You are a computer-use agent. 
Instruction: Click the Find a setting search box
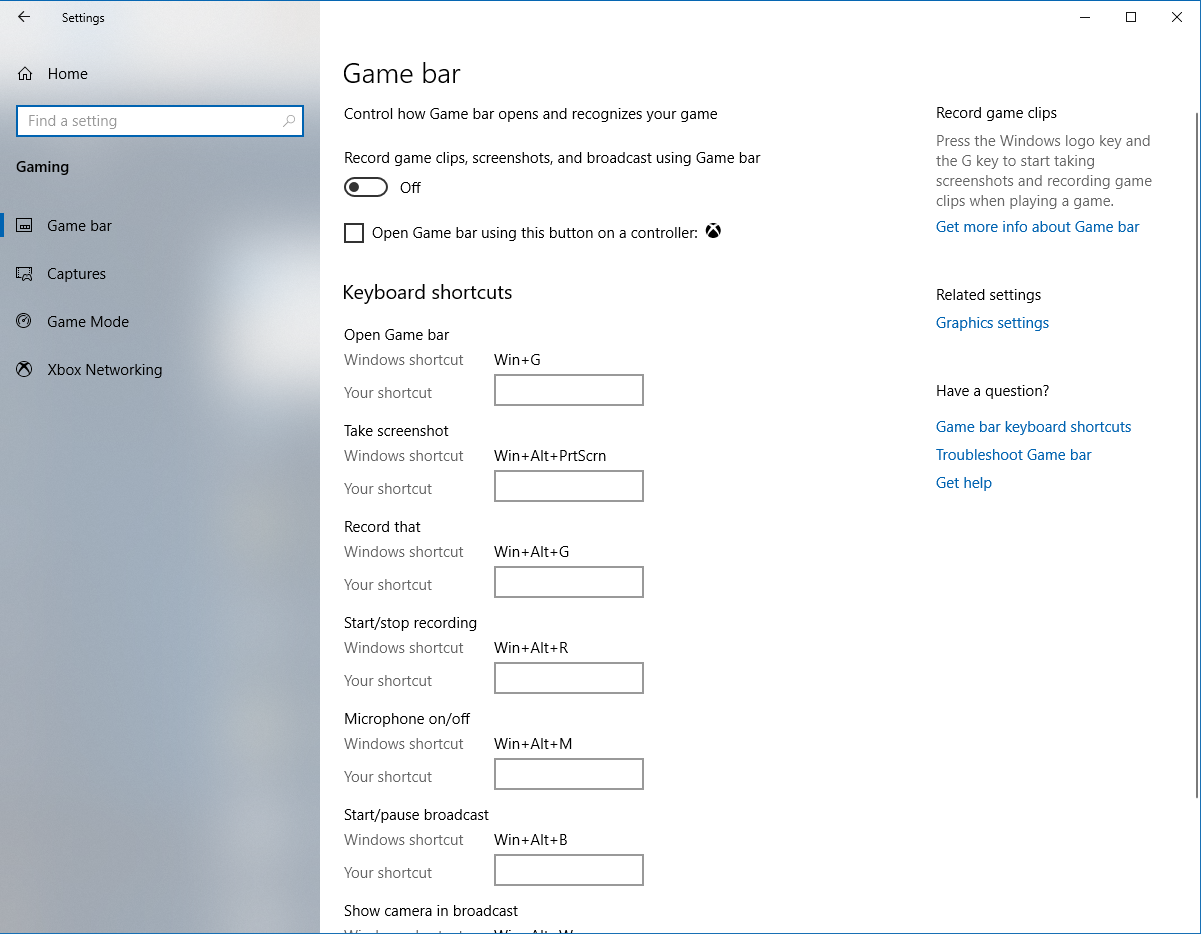pyautogui.click(x=160, y=121)
